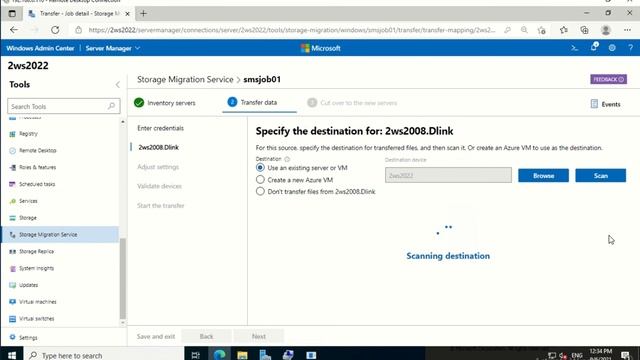640x360 pixels.
Task: Select Don't transfer files from 2ws2008.Dlink
Action: point(260,191)
